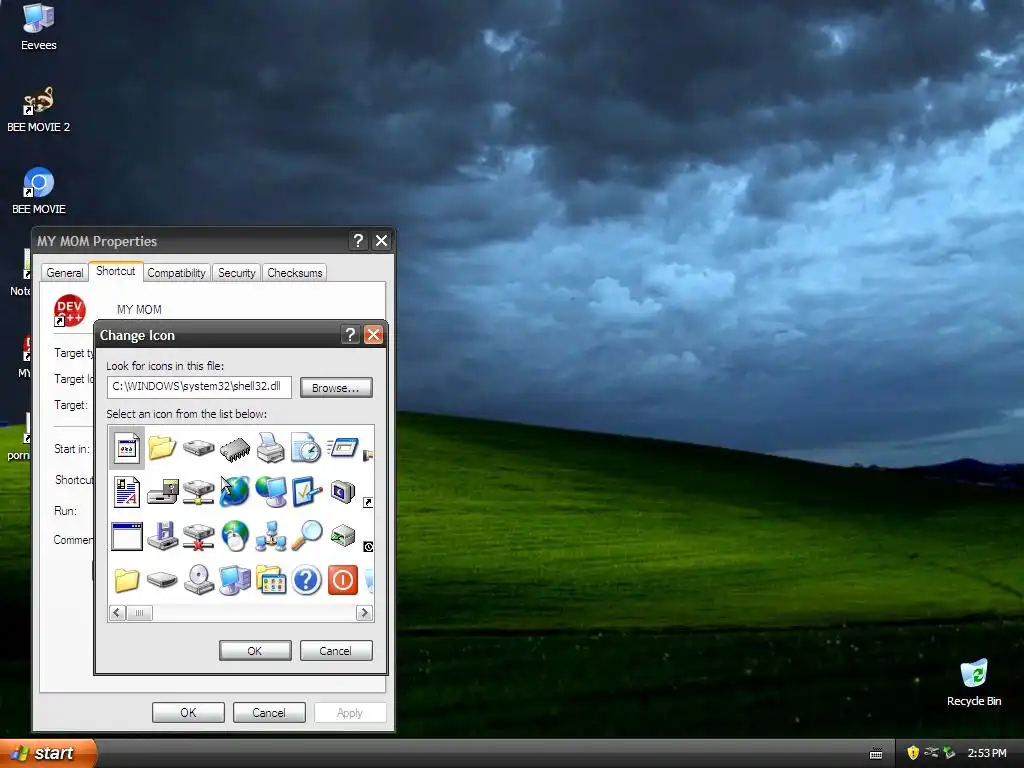Go to the Checksums tab
This screenshot has width=1024, height=768.
295,273
